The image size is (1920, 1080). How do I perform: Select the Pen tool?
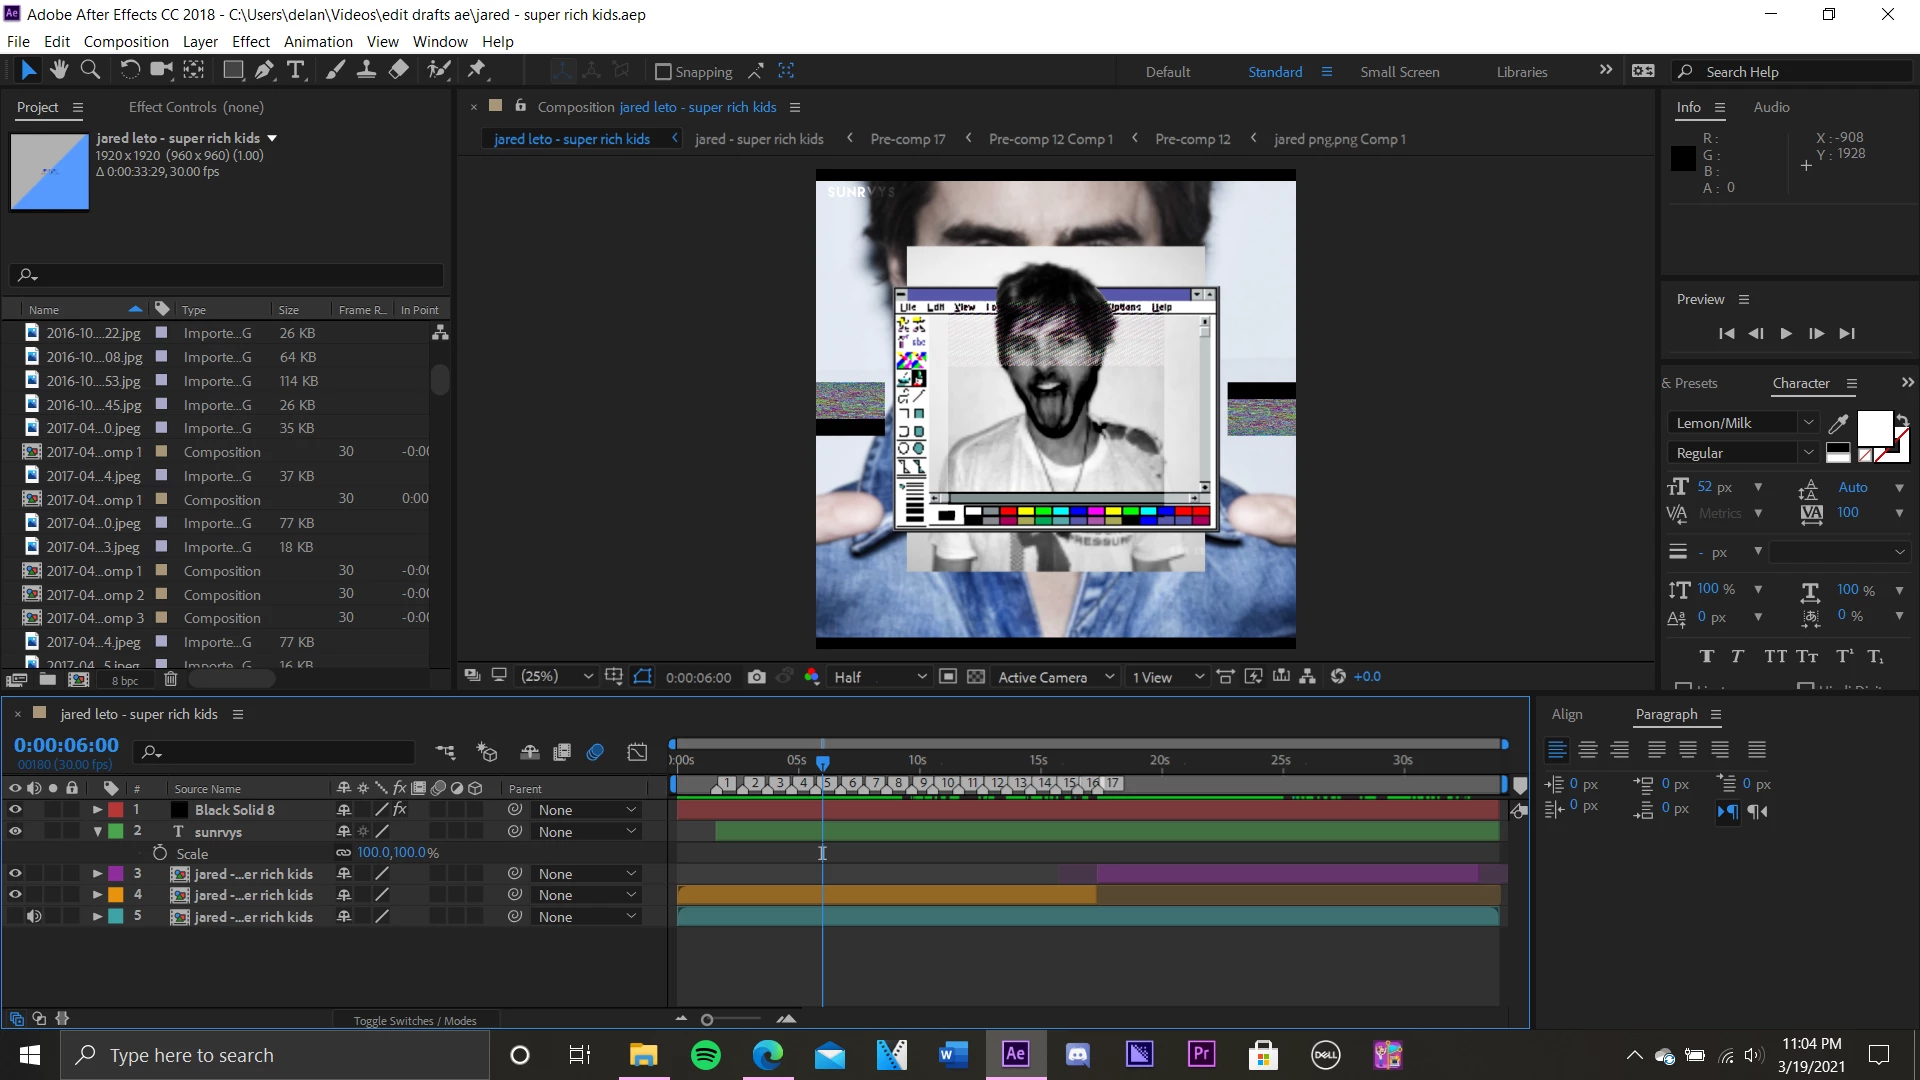click(x=264, y=70)
